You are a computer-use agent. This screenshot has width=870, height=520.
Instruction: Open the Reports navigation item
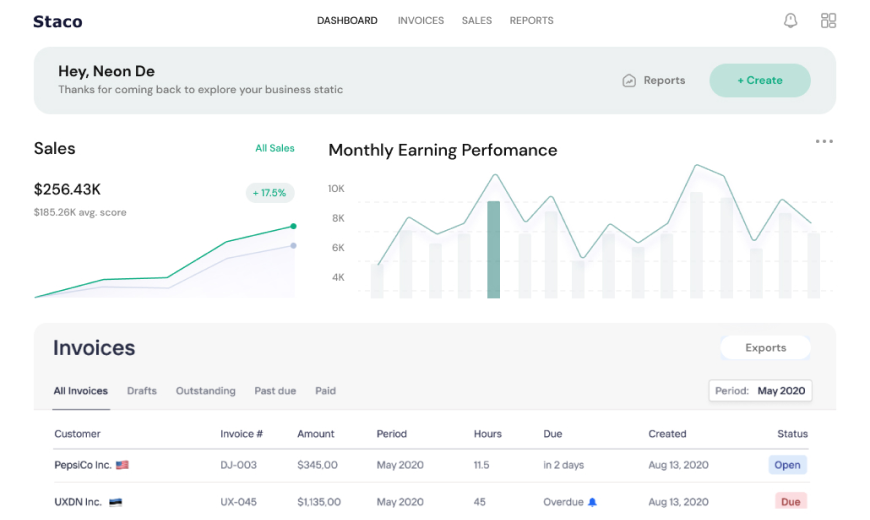tap(531, 21)
